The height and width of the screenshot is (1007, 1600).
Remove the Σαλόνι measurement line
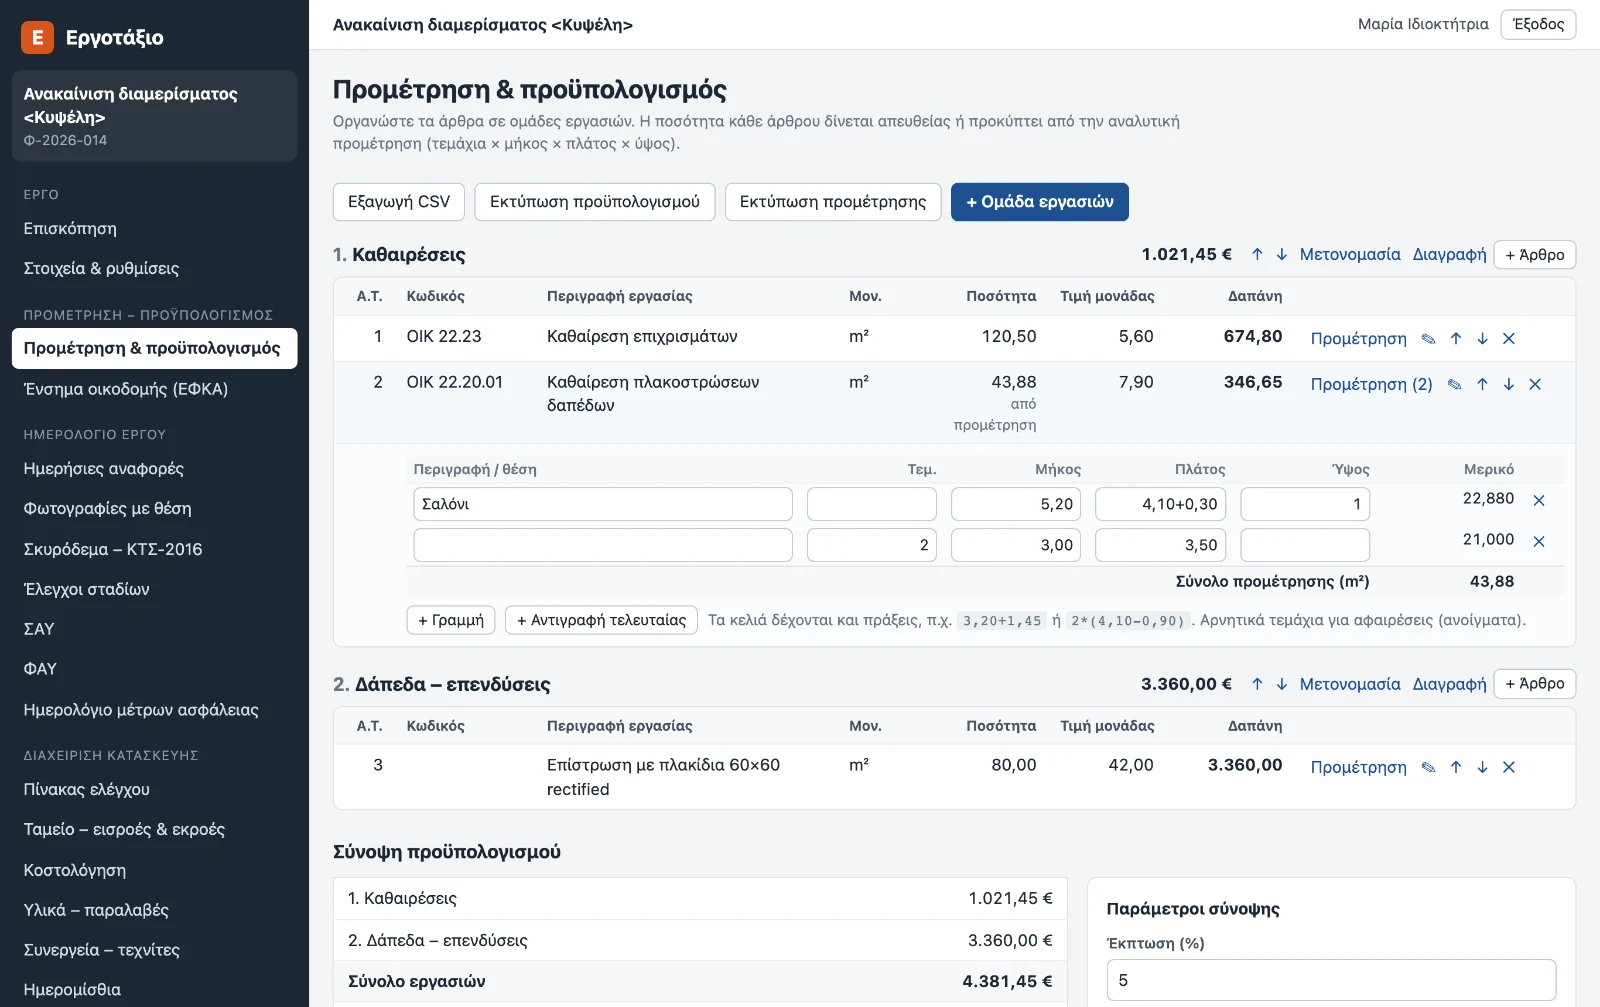click(x=1539, y=500)
